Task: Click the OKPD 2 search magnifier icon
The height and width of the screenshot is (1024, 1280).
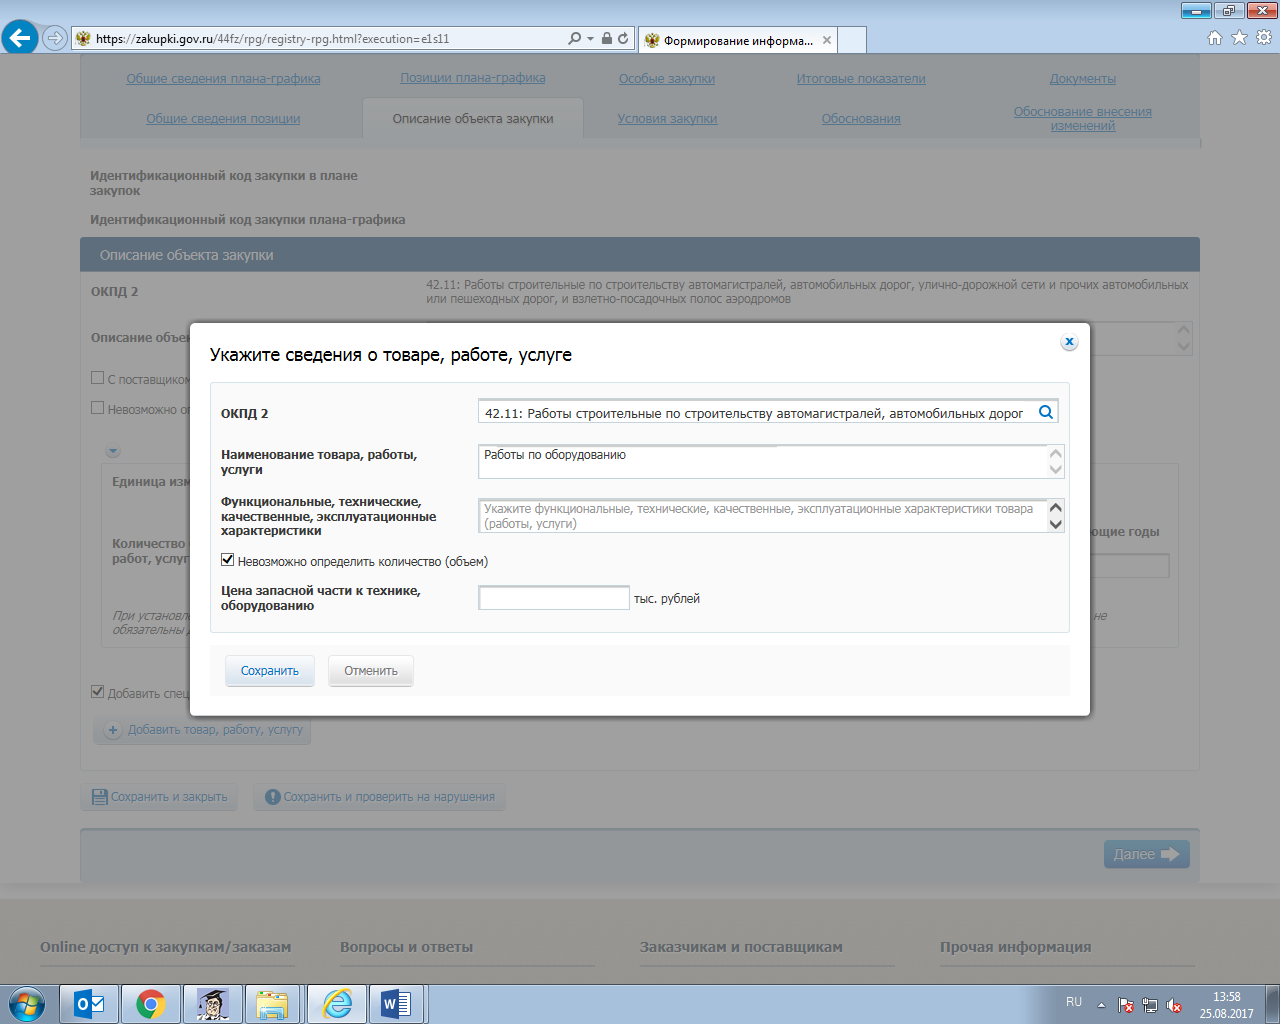Action: pyautogui.click(x=1046, y=412)
